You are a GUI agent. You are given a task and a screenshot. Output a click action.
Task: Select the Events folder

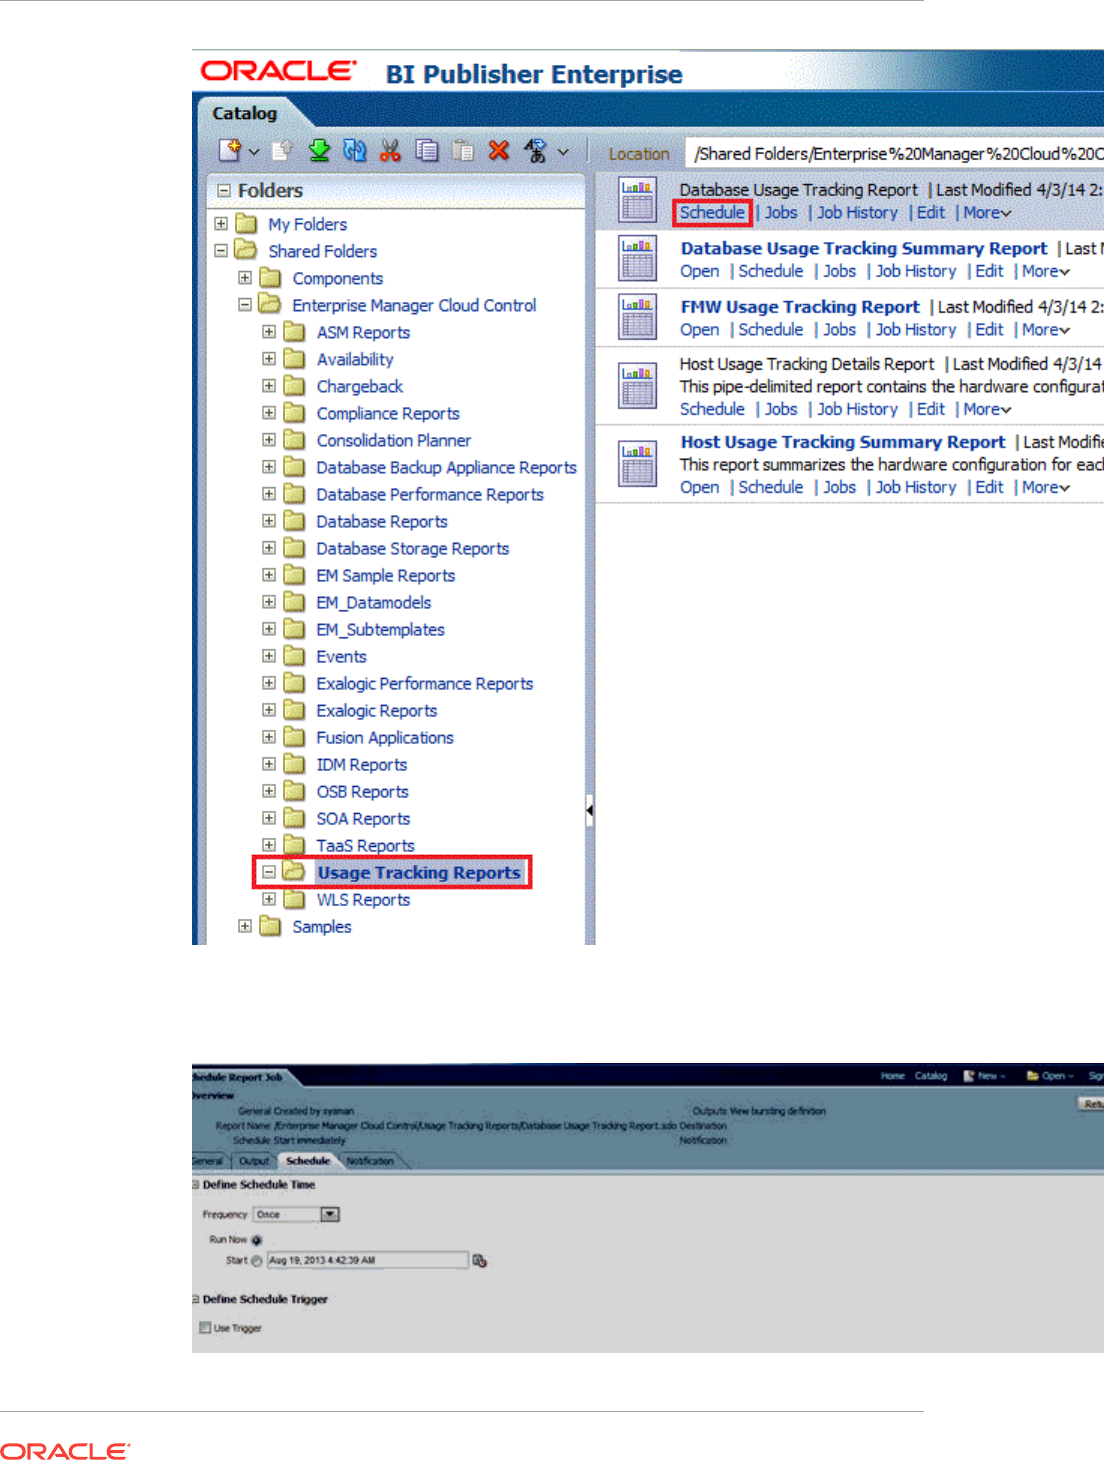[x=342, y=656]
